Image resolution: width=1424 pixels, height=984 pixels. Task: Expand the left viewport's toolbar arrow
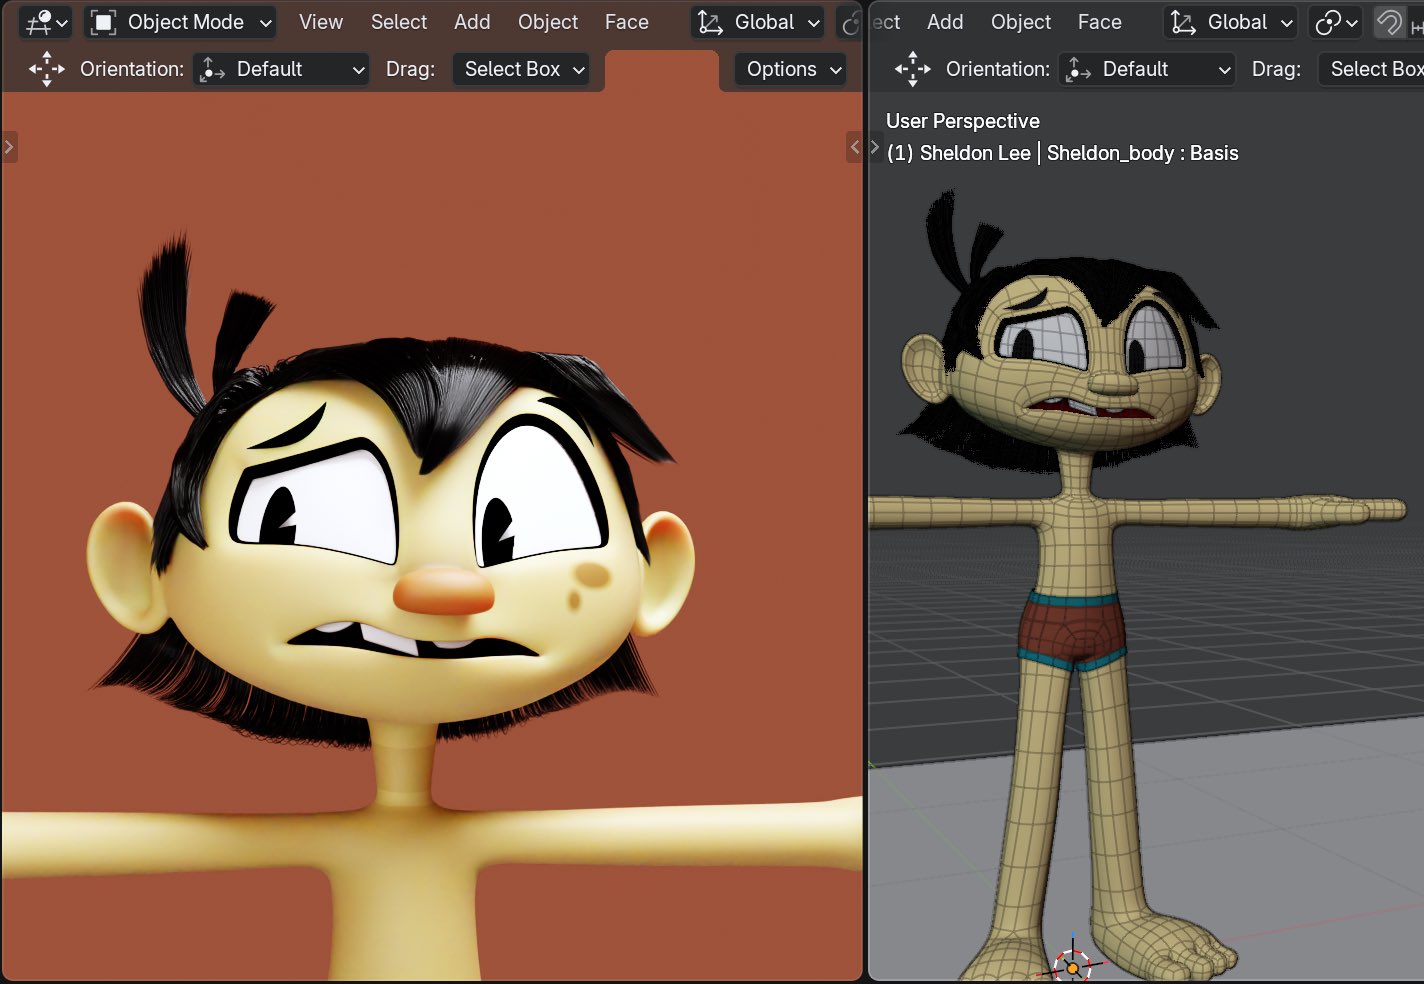[x=9, y=147]
